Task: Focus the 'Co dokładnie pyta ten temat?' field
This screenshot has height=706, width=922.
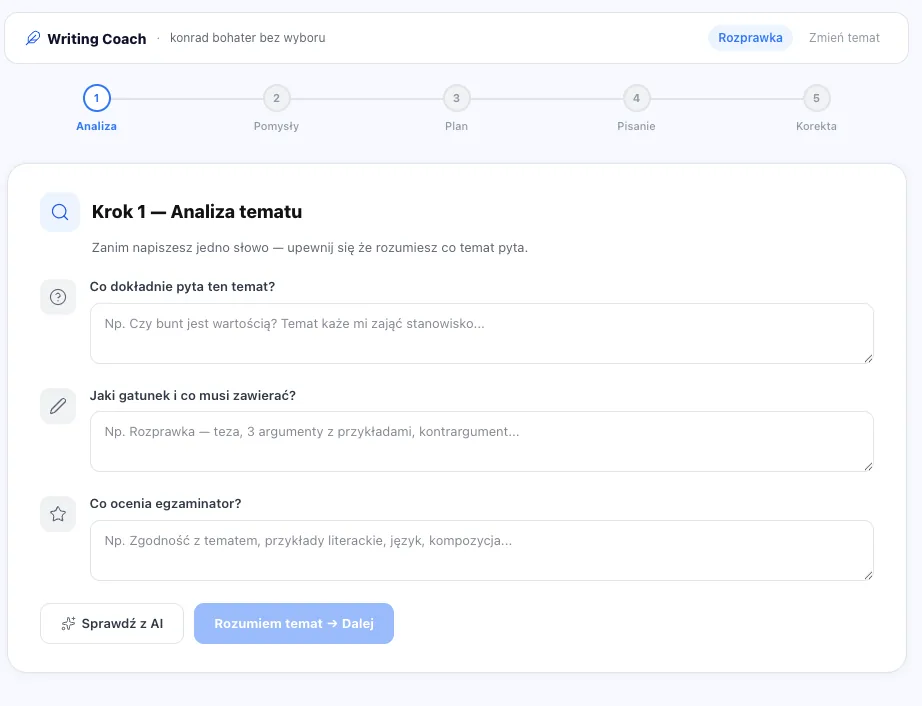Action: point(482,333)
